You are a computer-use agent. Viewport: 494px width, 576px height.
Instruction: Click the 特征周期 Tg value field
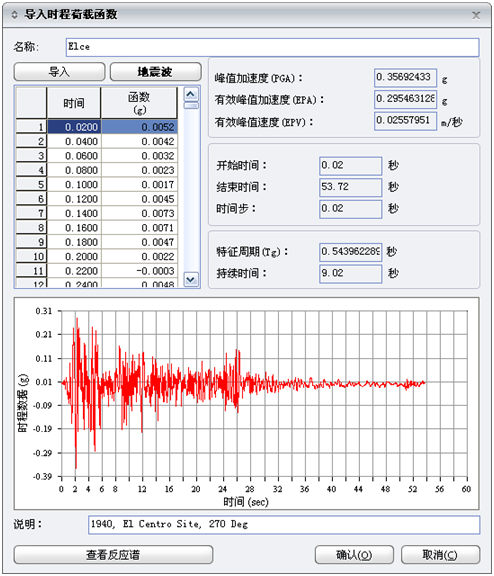(350, 252)
